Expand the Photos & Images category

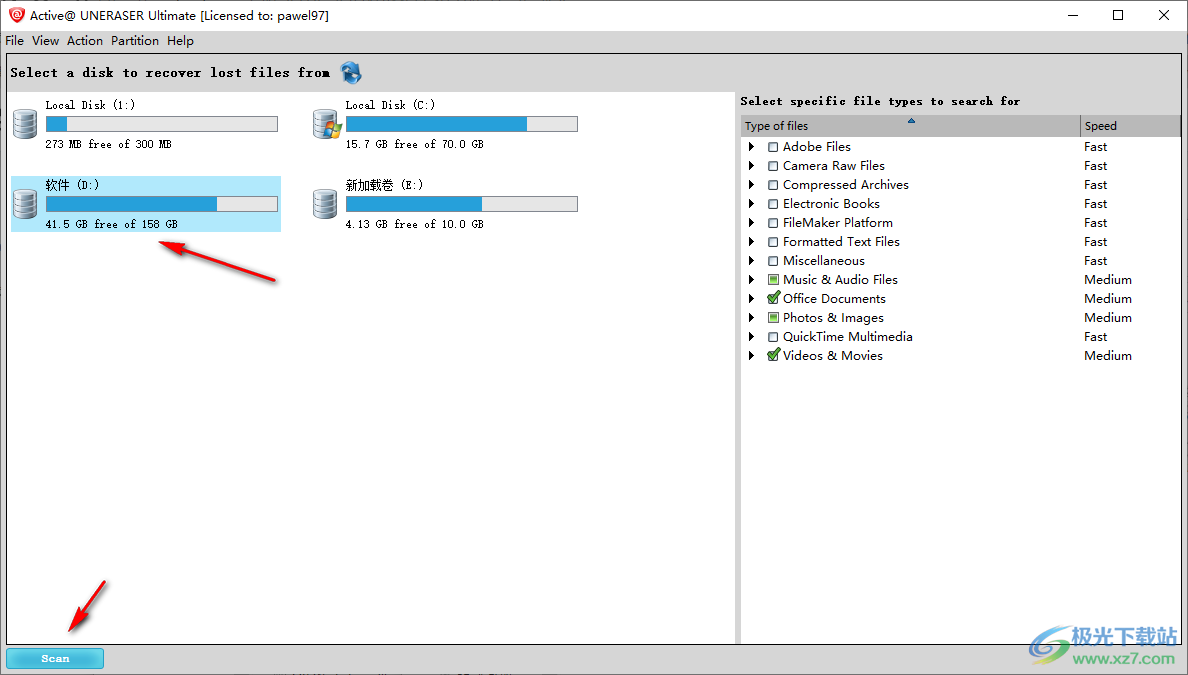(x=752, y=317)
